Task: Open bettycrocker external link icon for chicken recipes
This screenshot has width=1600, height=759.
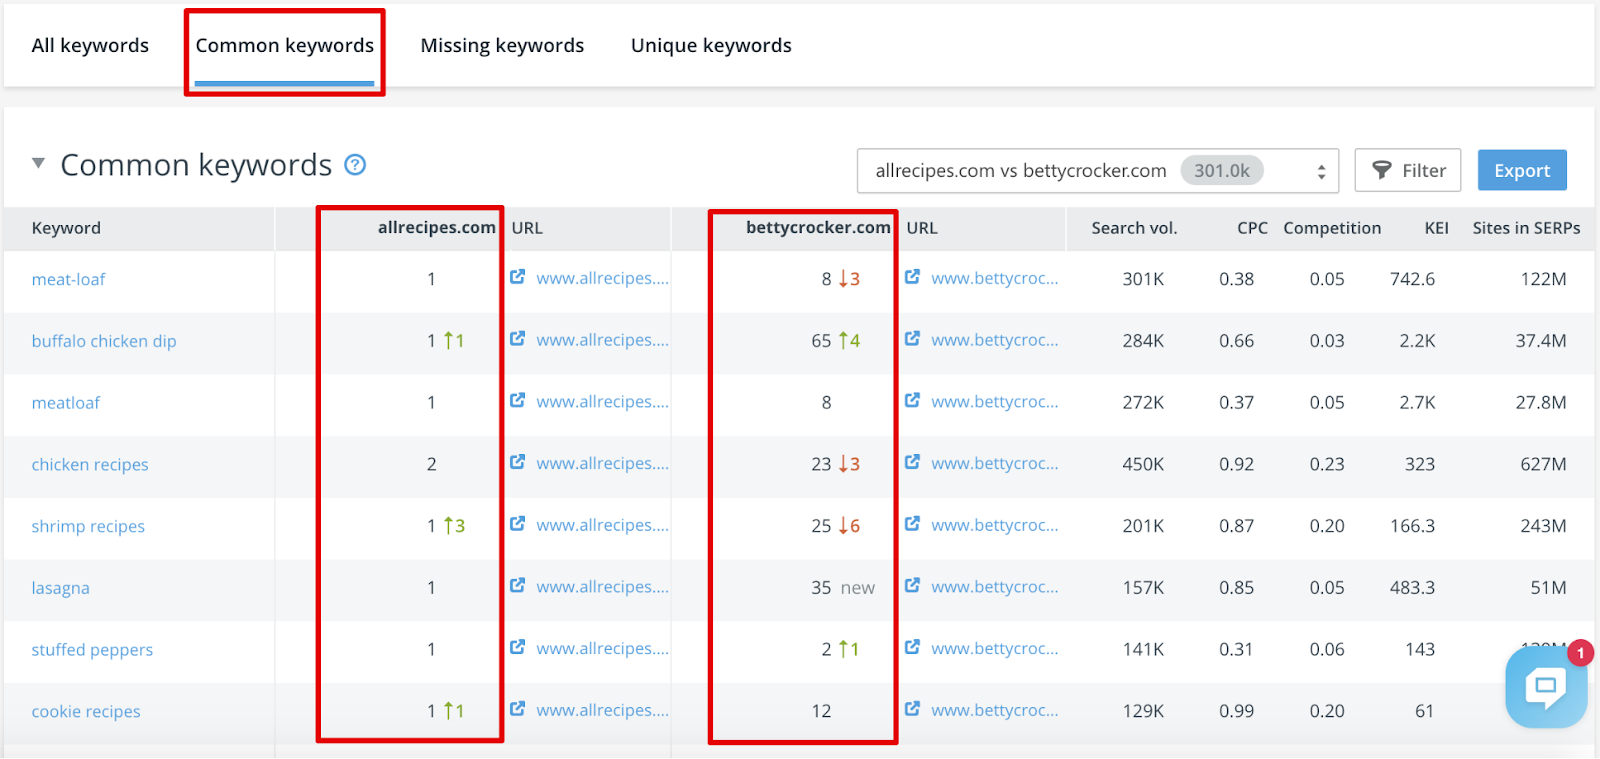Action: pos(912,463)
